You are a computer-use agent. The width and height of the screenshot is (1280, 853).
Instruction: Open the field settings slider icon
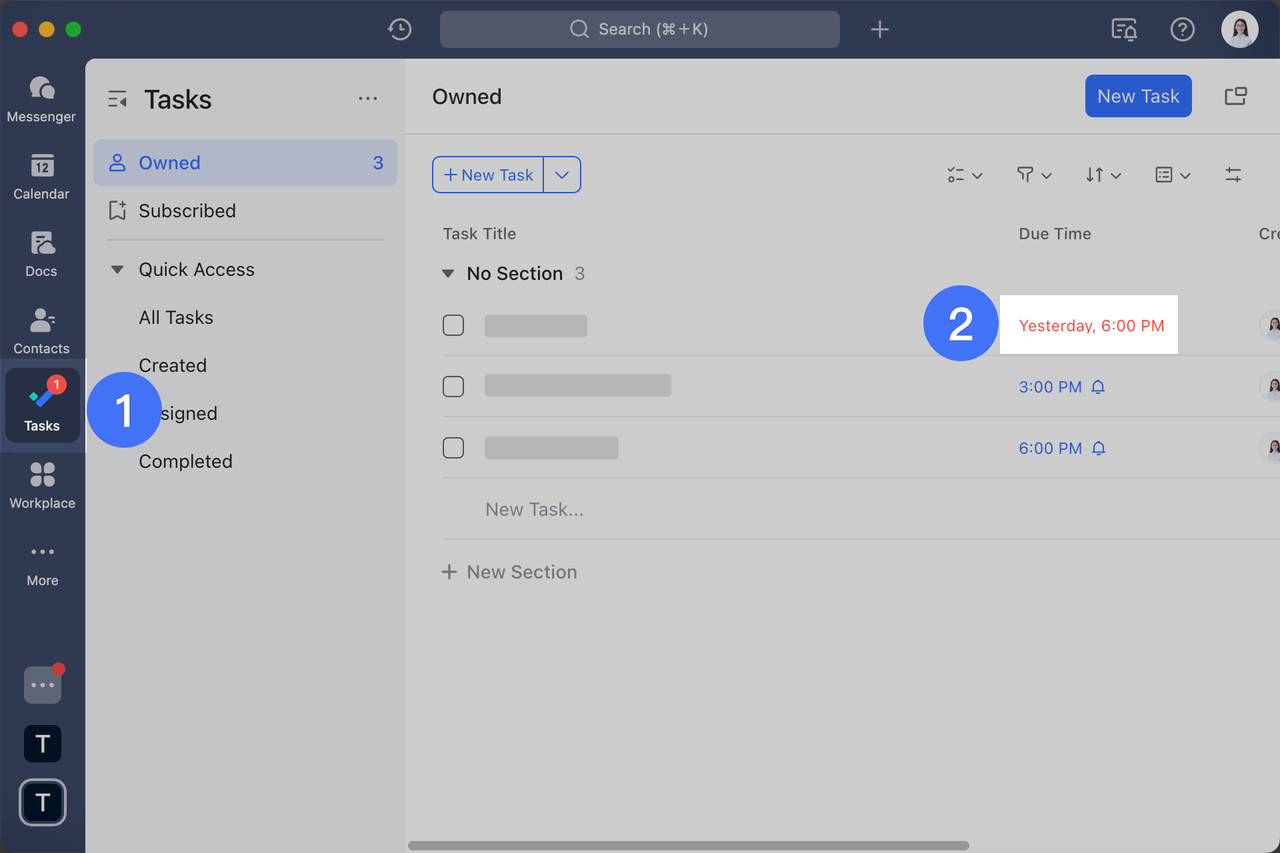coord(1233,174)
